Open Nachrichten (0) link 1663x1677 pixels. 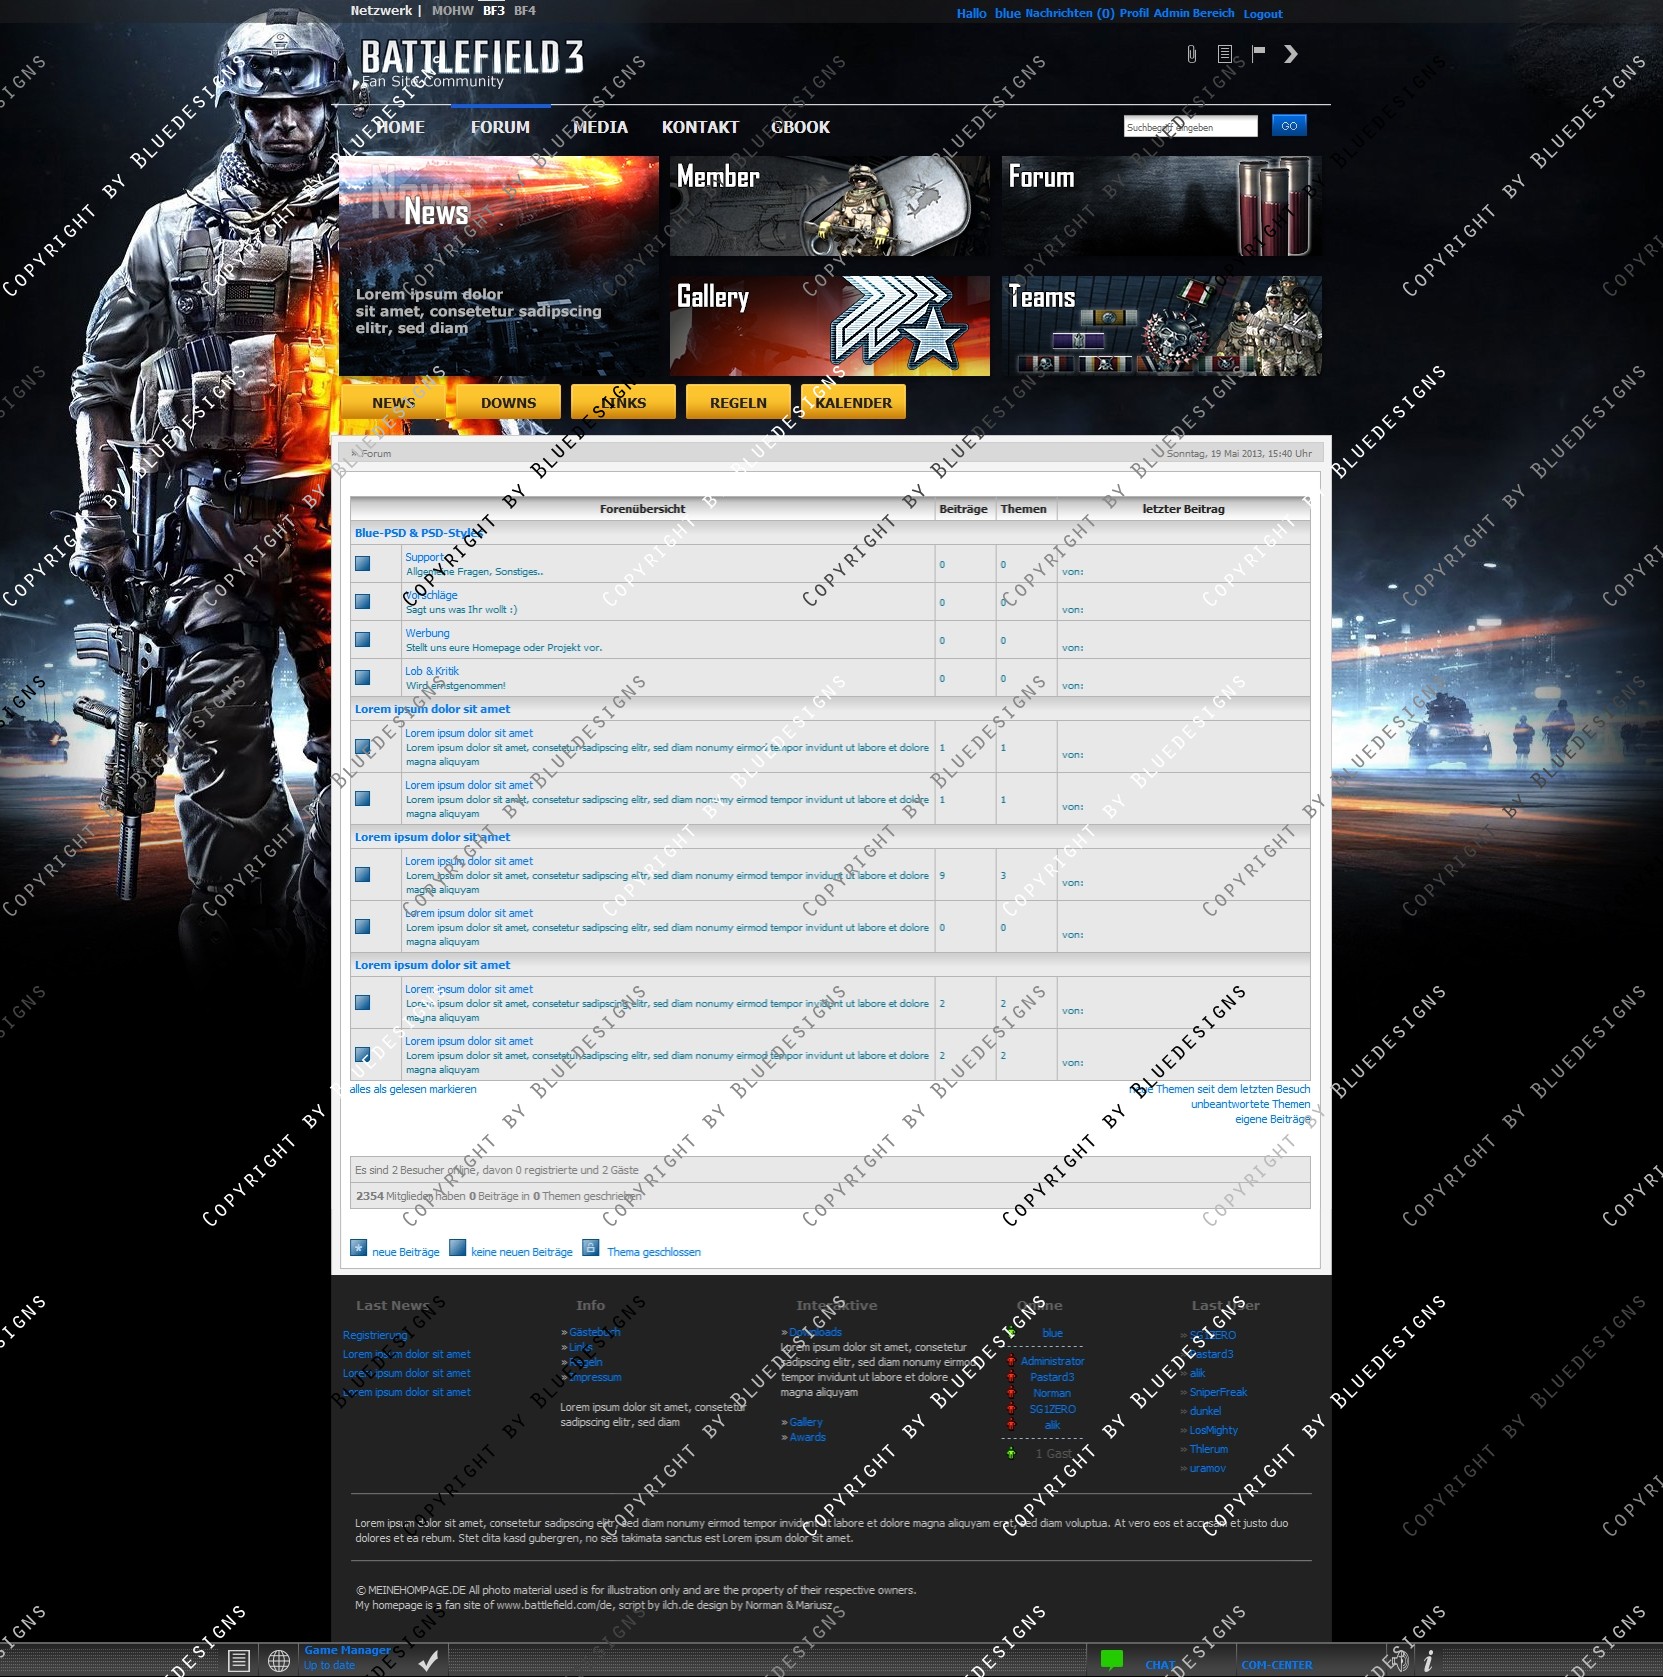click(1070, 13)
